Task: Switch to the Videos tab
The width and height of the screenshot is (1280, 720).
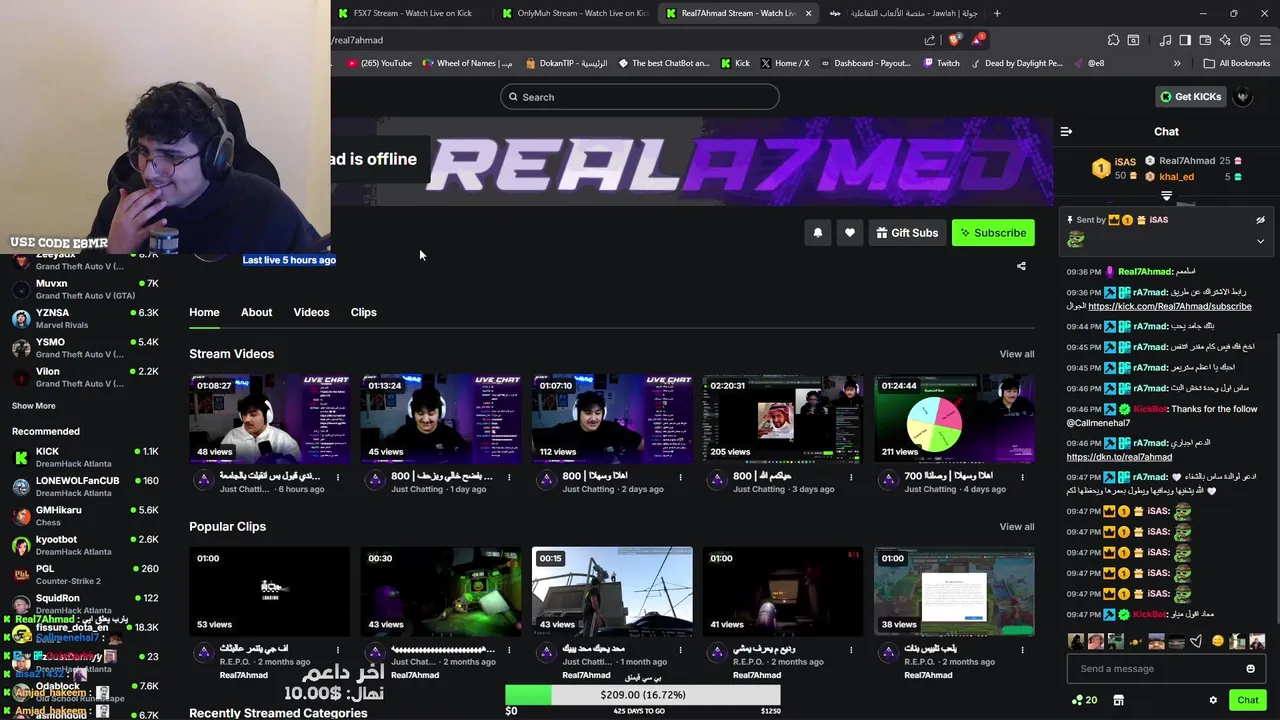Action: pyautogui.click(x=311, y=312)
